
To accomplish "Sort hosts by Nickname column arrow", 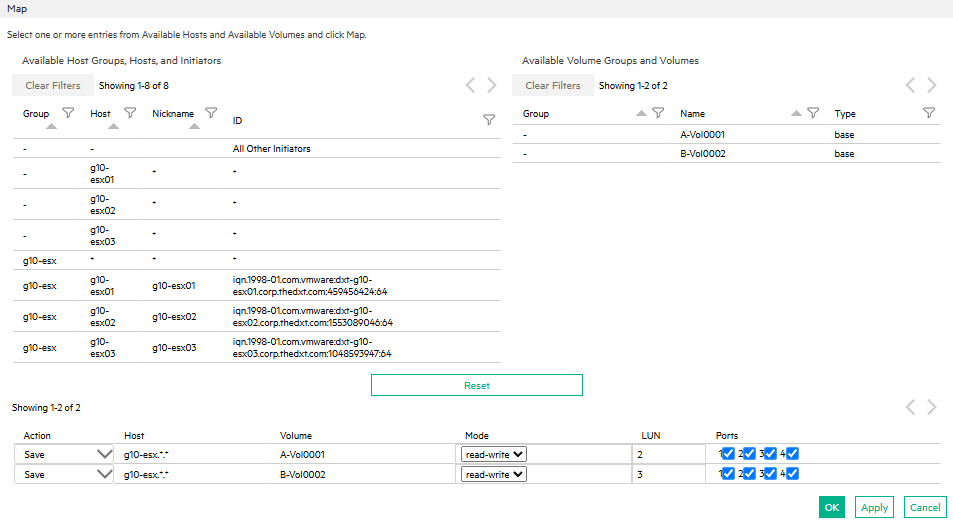I will [194, 126].
